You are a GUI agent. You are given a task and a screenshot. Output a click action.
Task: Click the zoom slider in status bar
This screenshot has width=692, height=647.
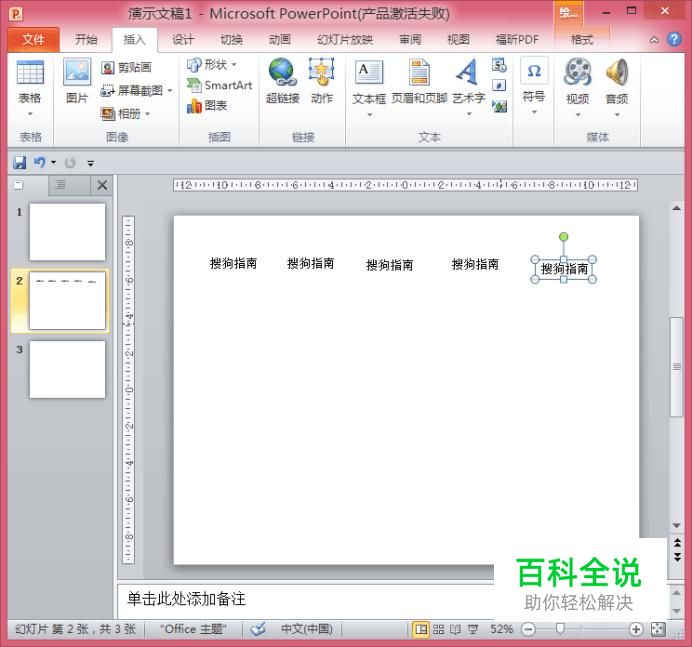pyautogui.click(x=561, y=629)
